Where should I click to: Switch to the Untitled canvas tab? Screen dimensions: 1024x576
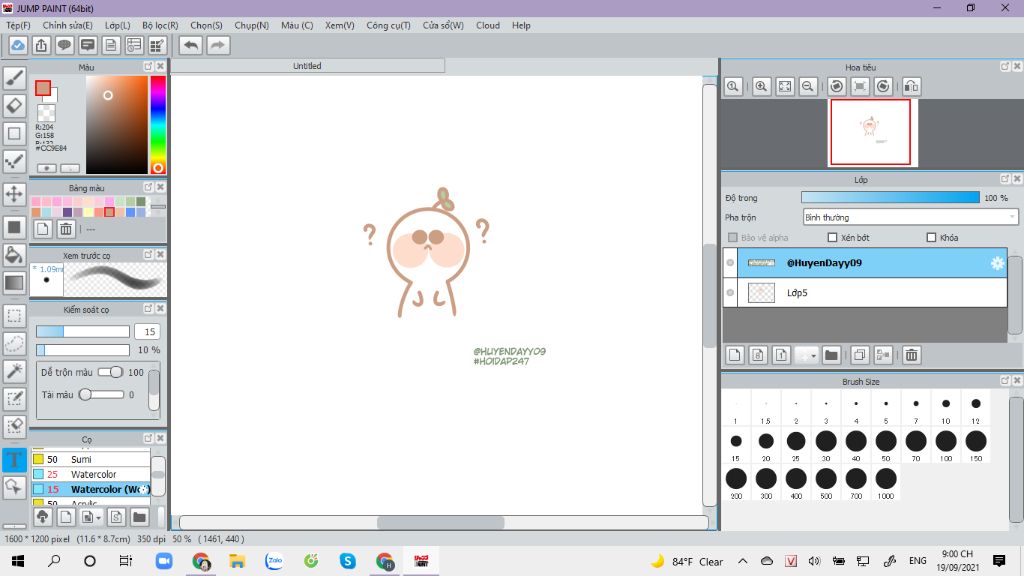click(307, 66)
